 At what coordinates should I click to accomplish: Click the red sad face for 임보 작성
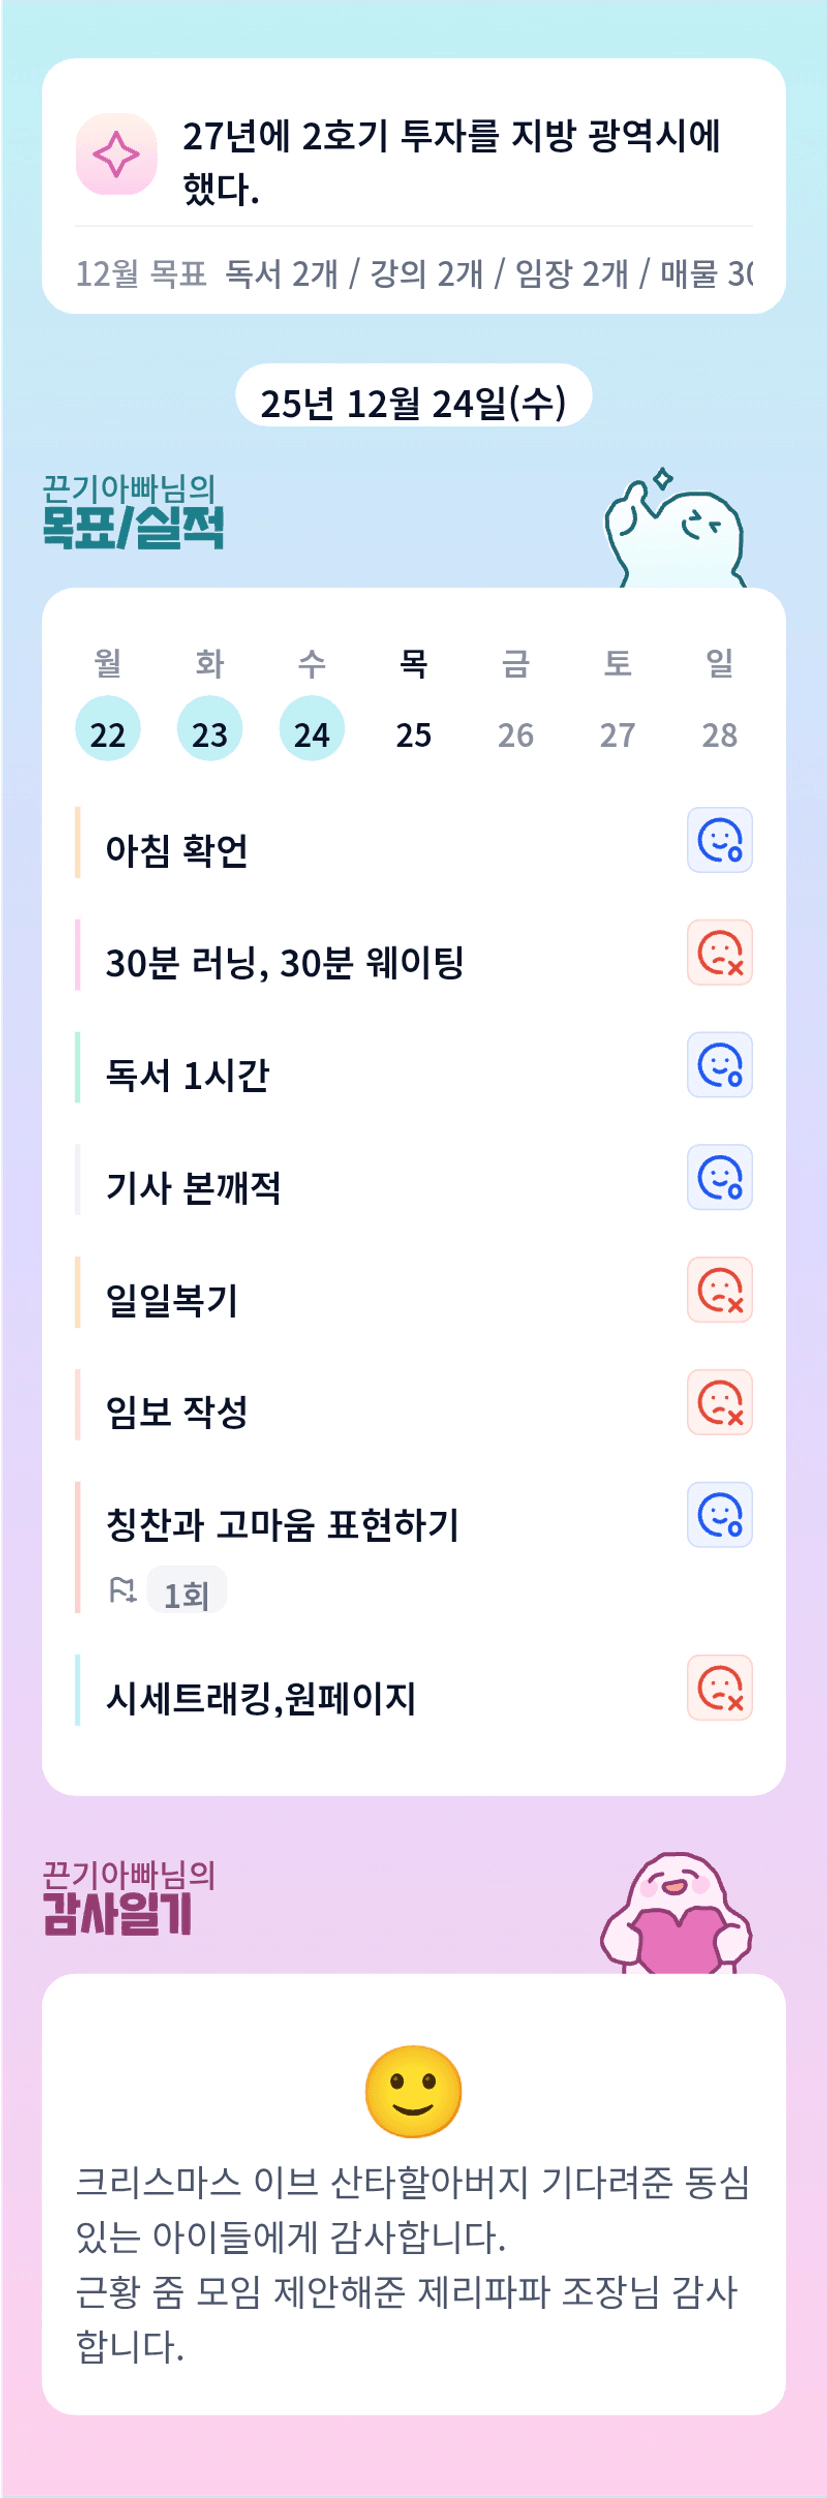pos(719,1402)
